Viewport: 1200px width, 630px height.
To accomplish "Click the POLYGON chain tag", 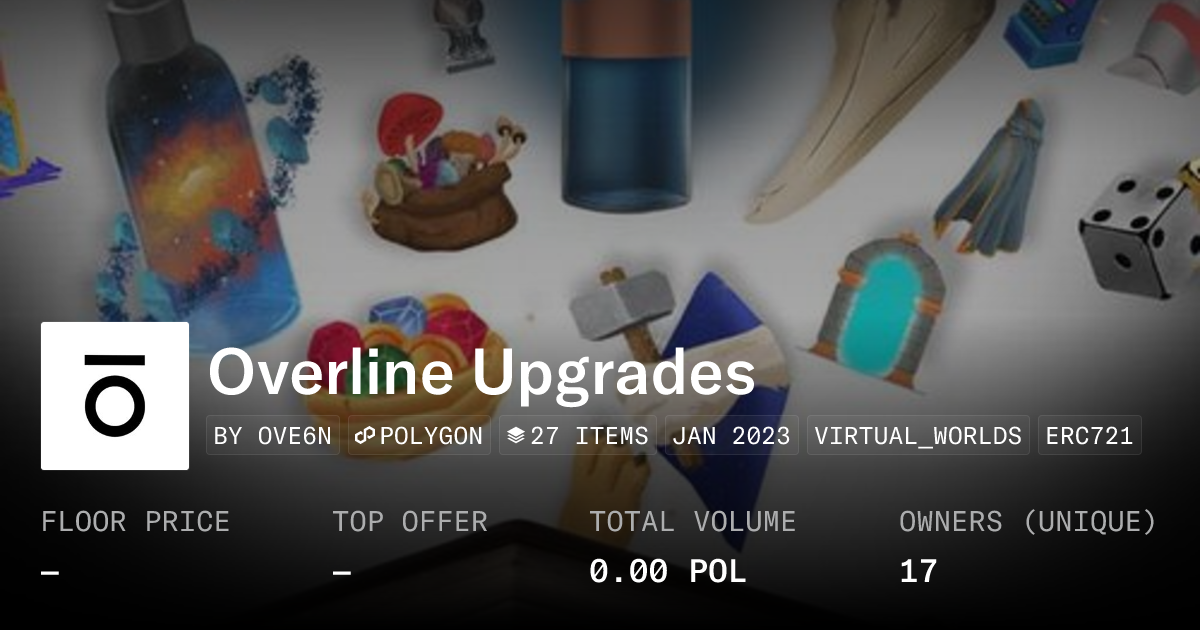I will [x=420, y=436].
